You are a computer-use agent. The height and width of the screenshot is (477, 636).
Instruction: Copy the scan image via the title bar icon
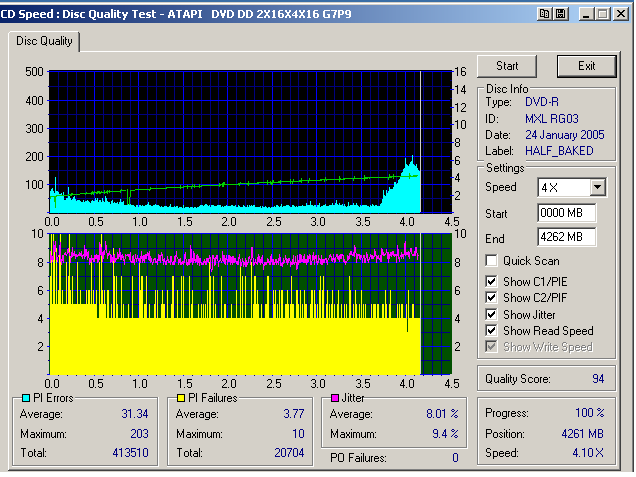(544, 14)
